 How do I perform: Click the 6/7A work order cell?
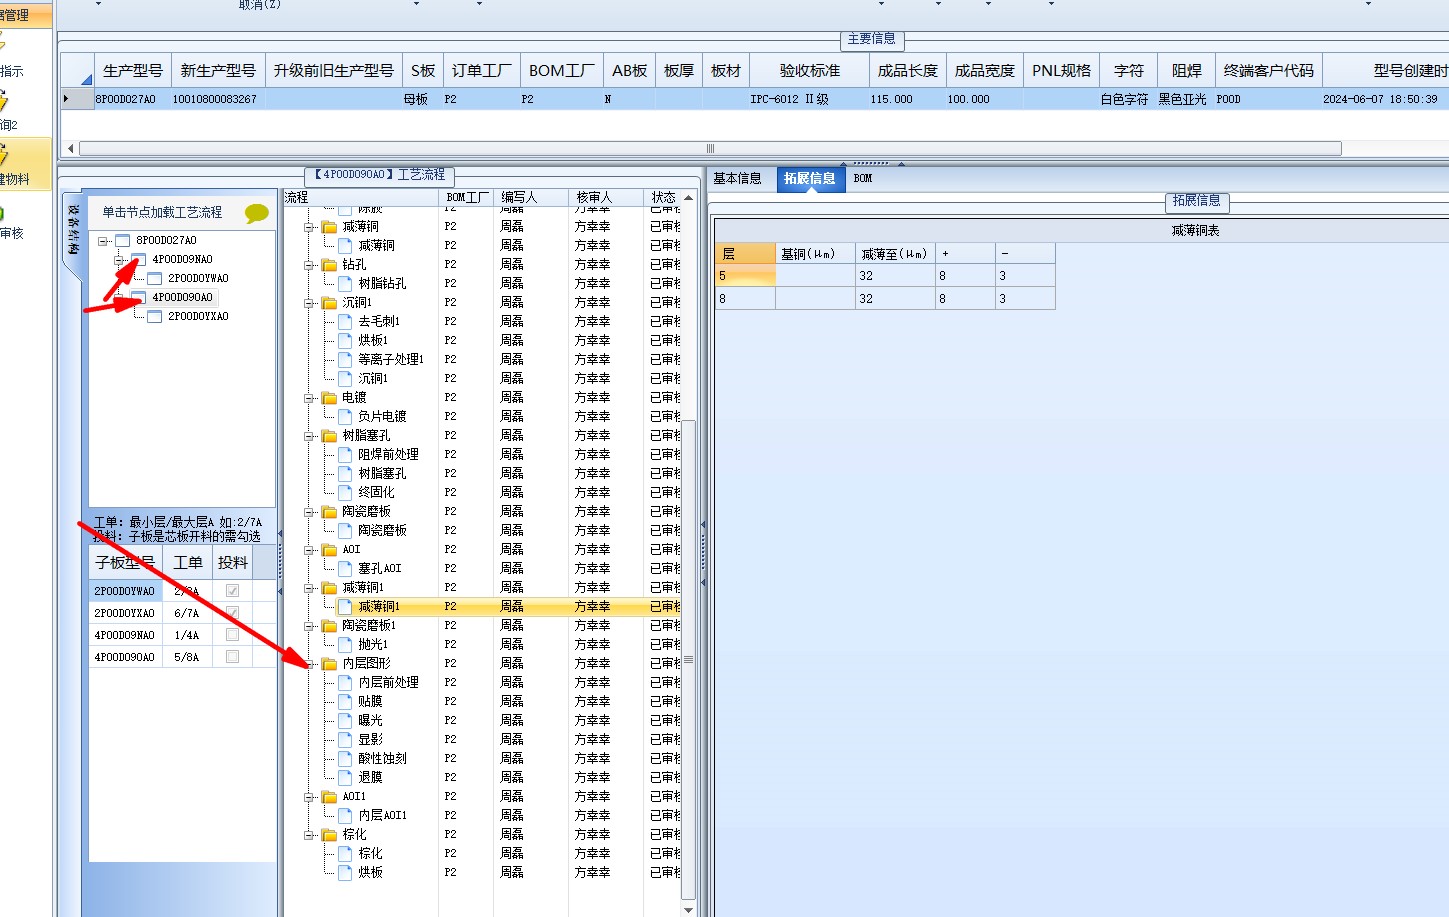coord(187,613)
